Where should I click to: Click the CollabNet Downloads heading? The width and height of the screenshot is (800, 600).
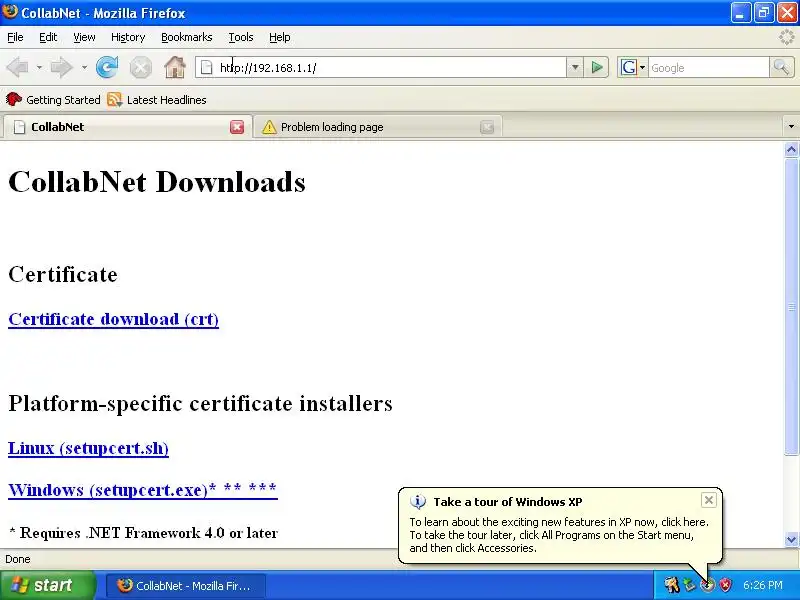pos(157,182)
